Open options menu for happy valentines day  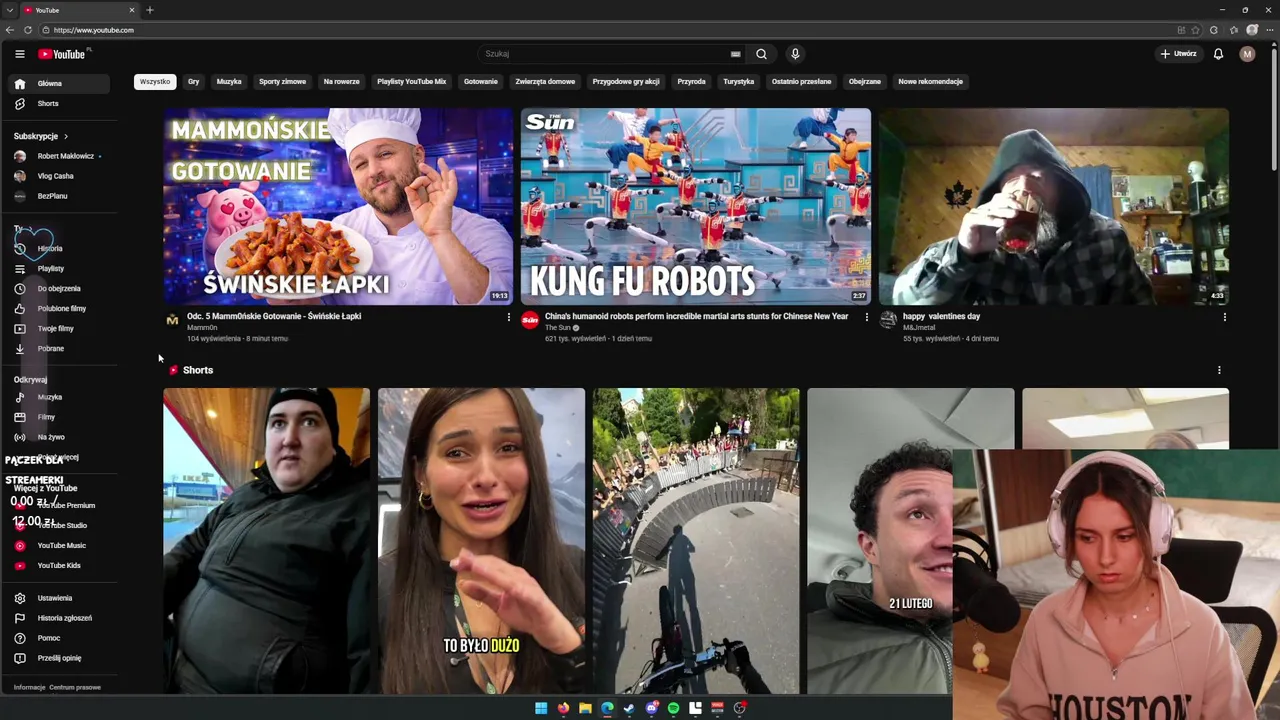1225,317
